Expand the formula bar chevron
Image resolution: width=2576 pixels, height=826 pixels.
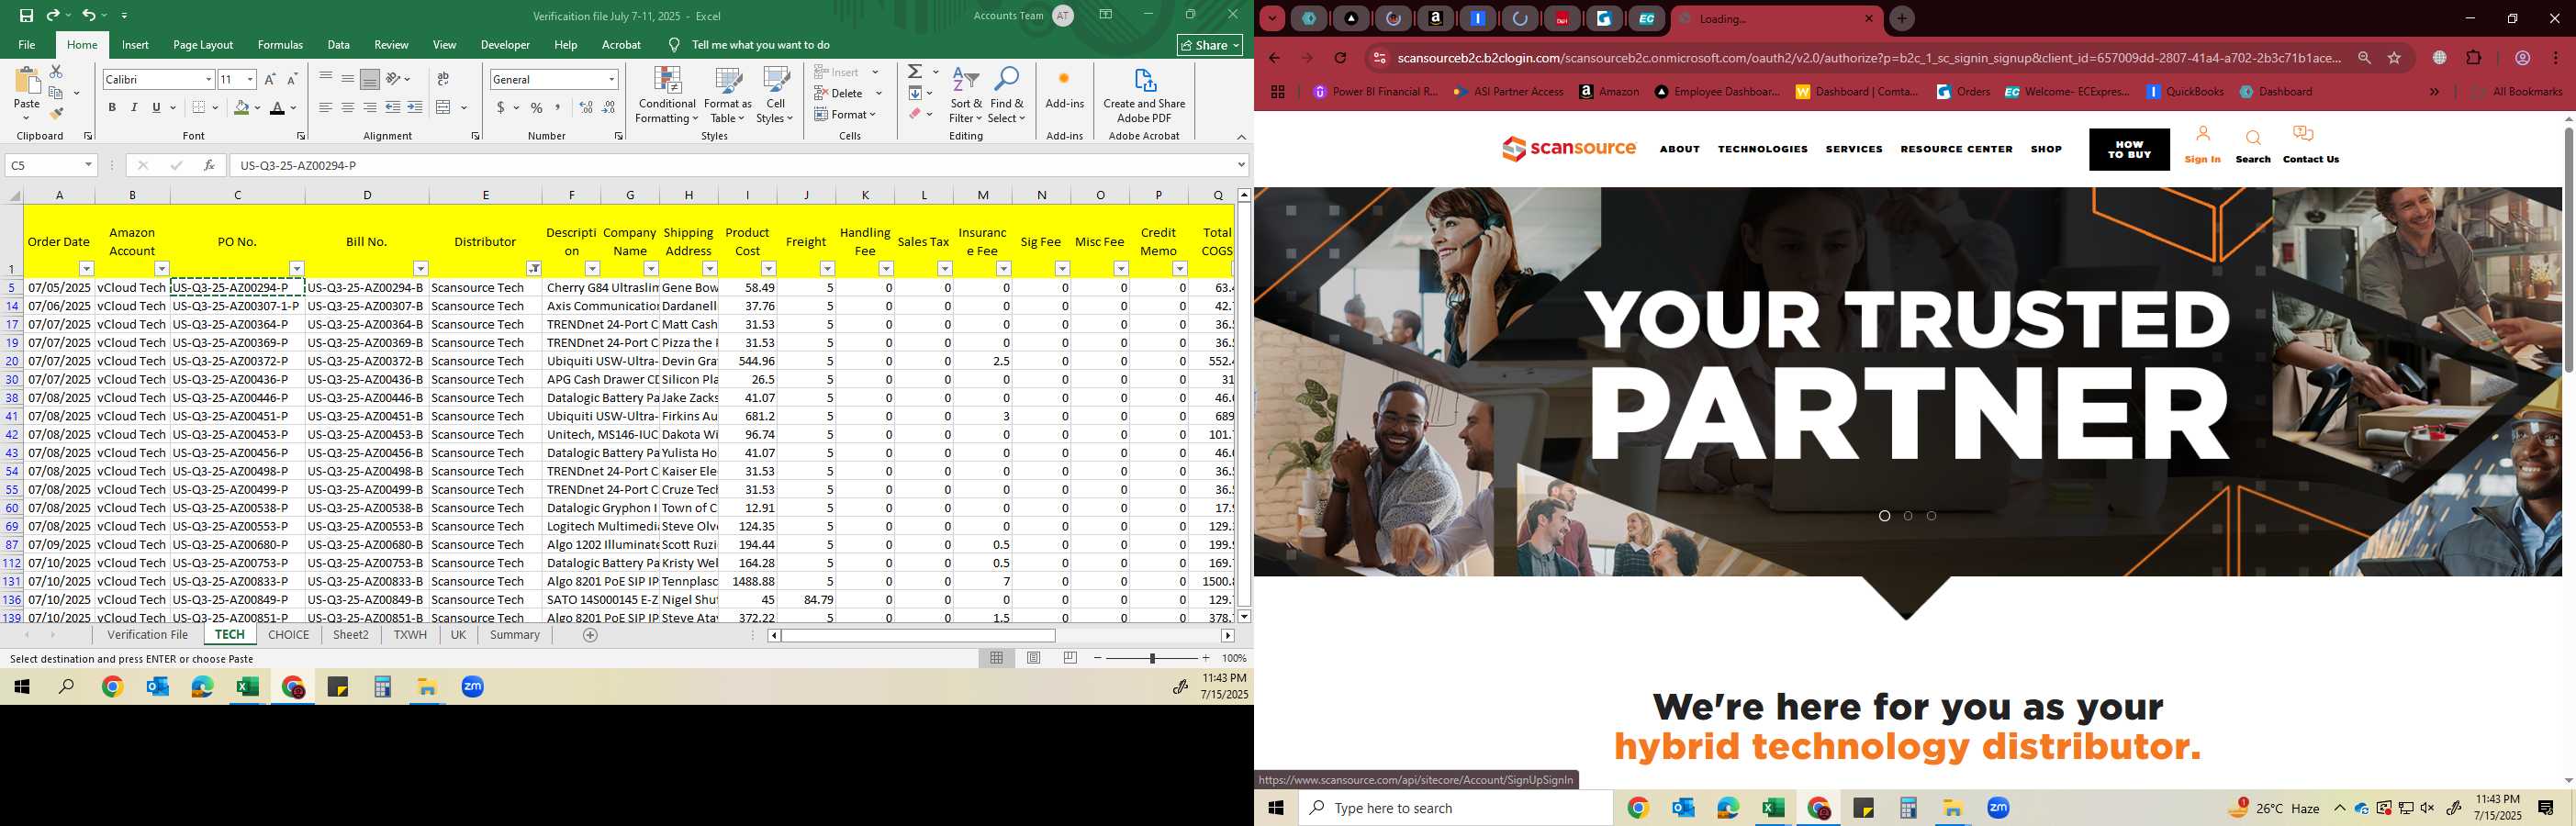[1241, 165]
